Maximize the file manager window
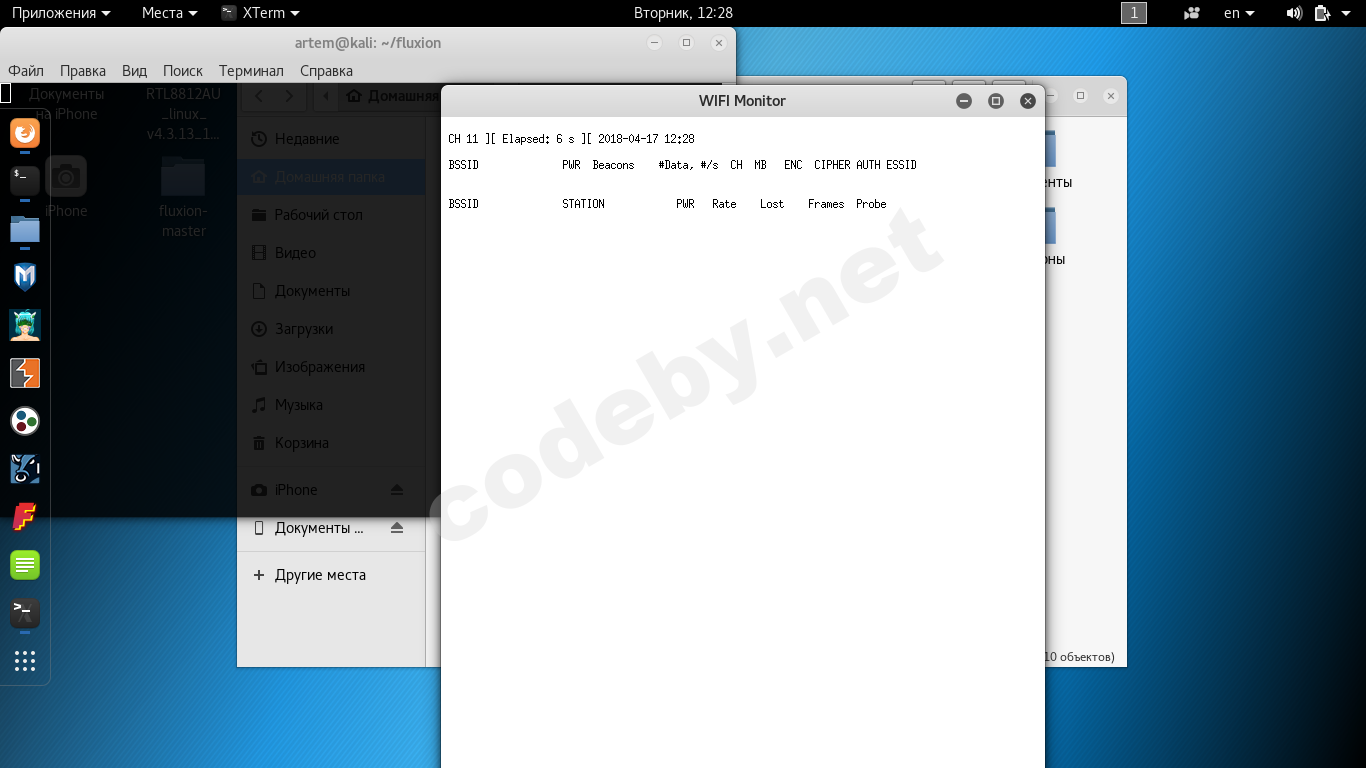The image size is (1366, 768). (1080, 96)
